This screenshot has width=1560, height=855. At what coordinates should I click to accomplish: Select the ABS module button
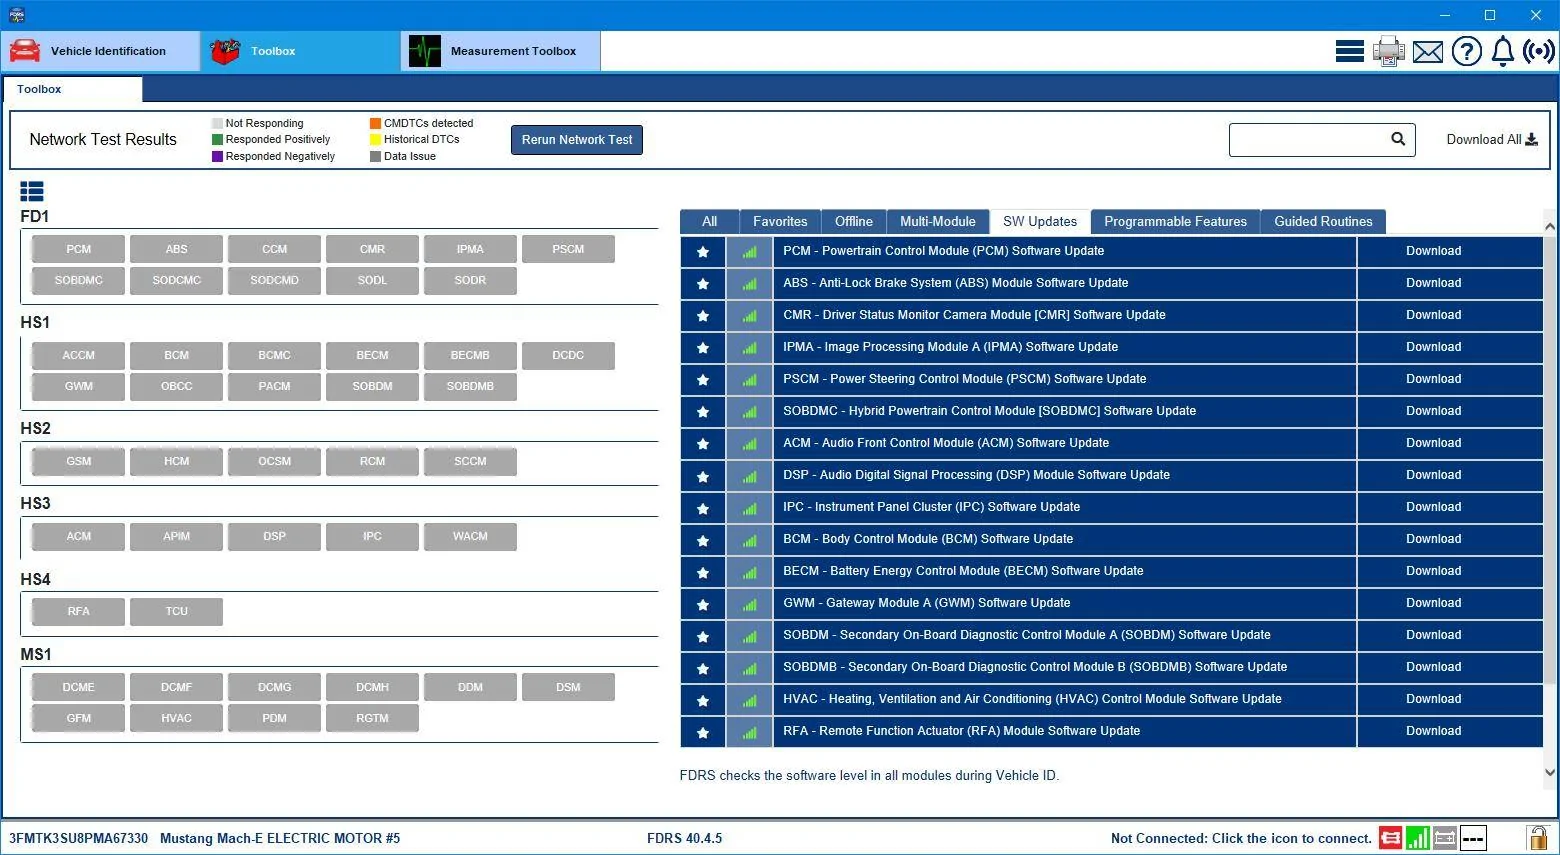point(176,249)
